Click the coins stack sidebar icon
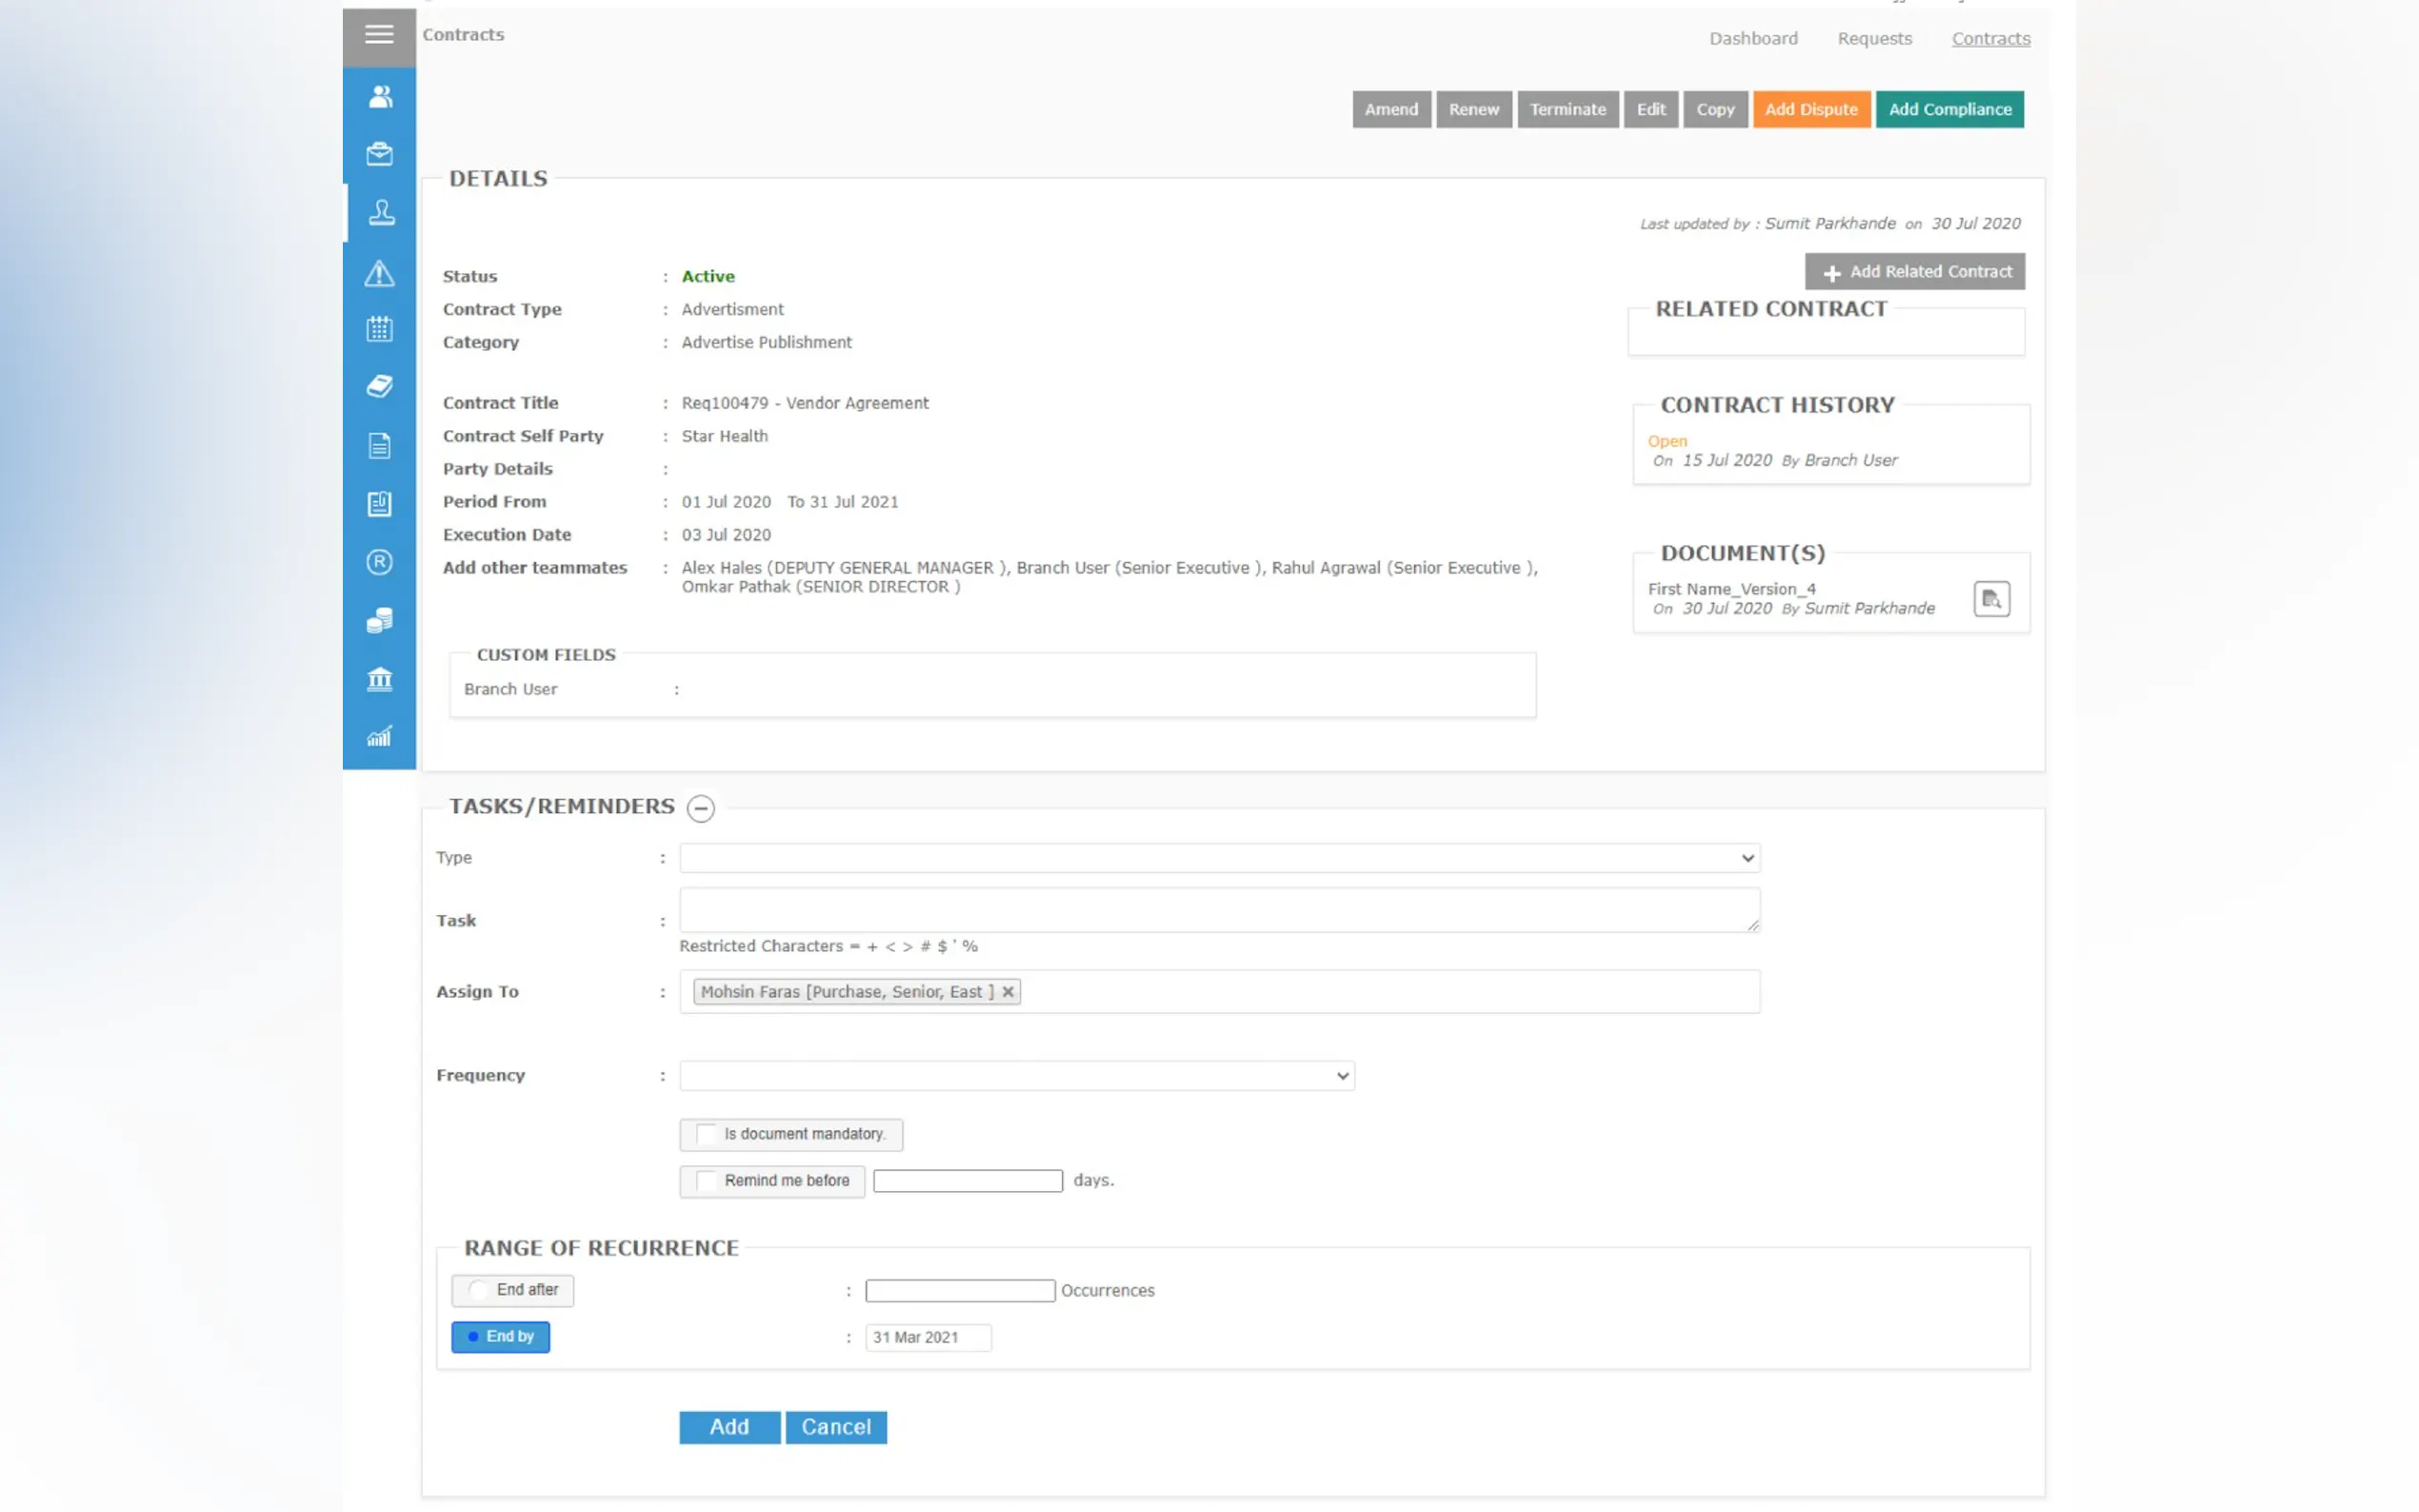 coord(379,621)
